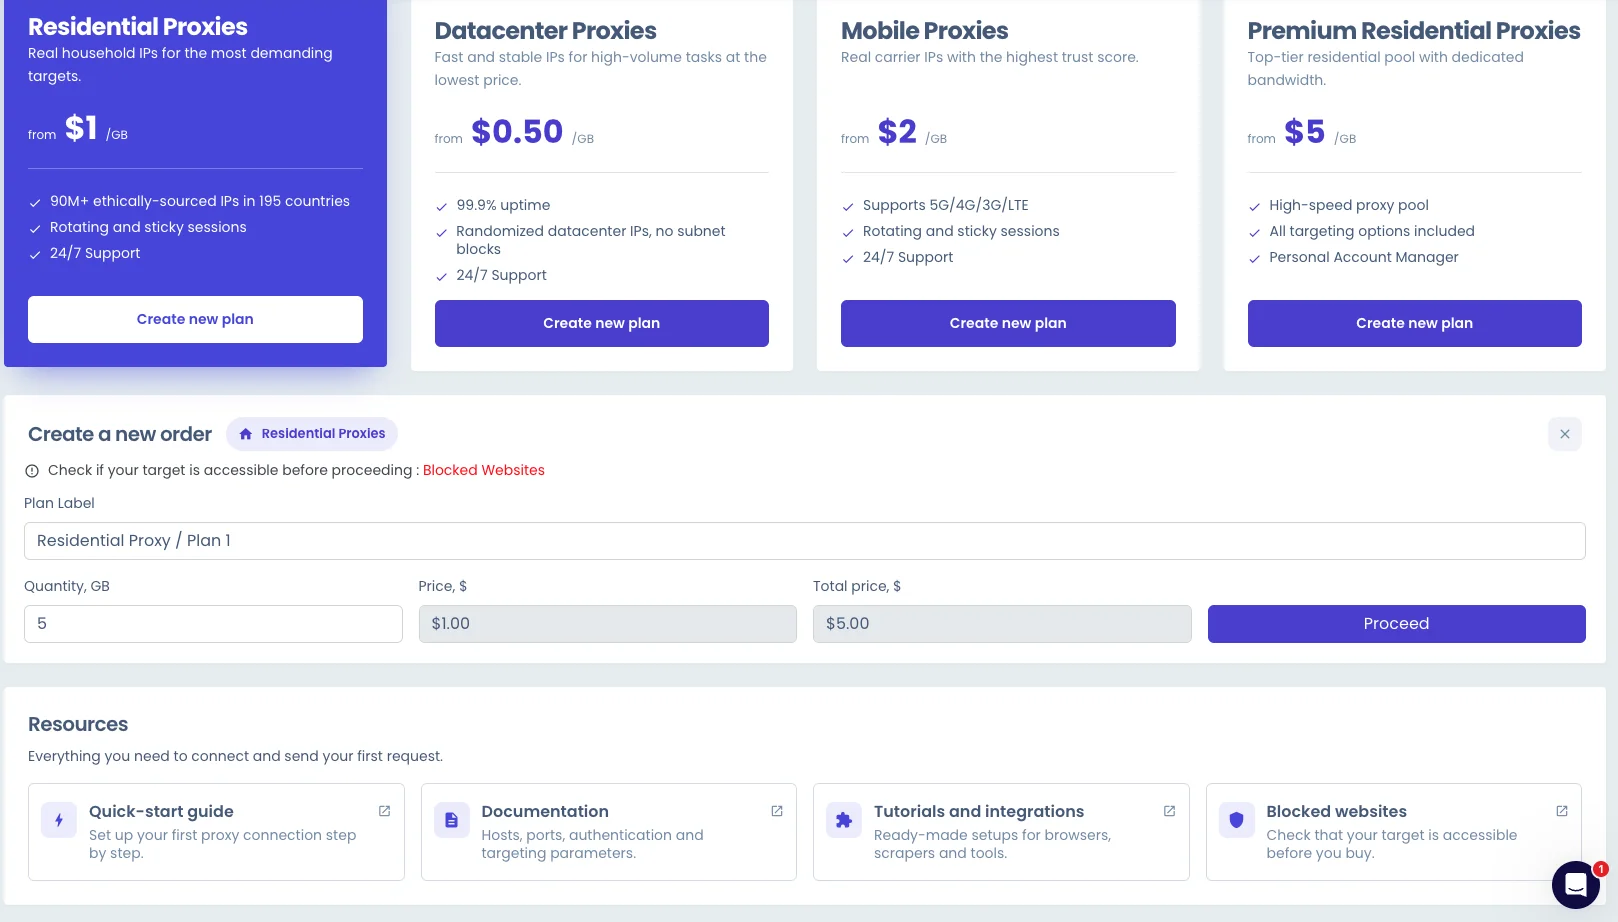This screenshot has width=1618, height=922.
Task: Click the Documentation file icon
Action: pos(451,820)
